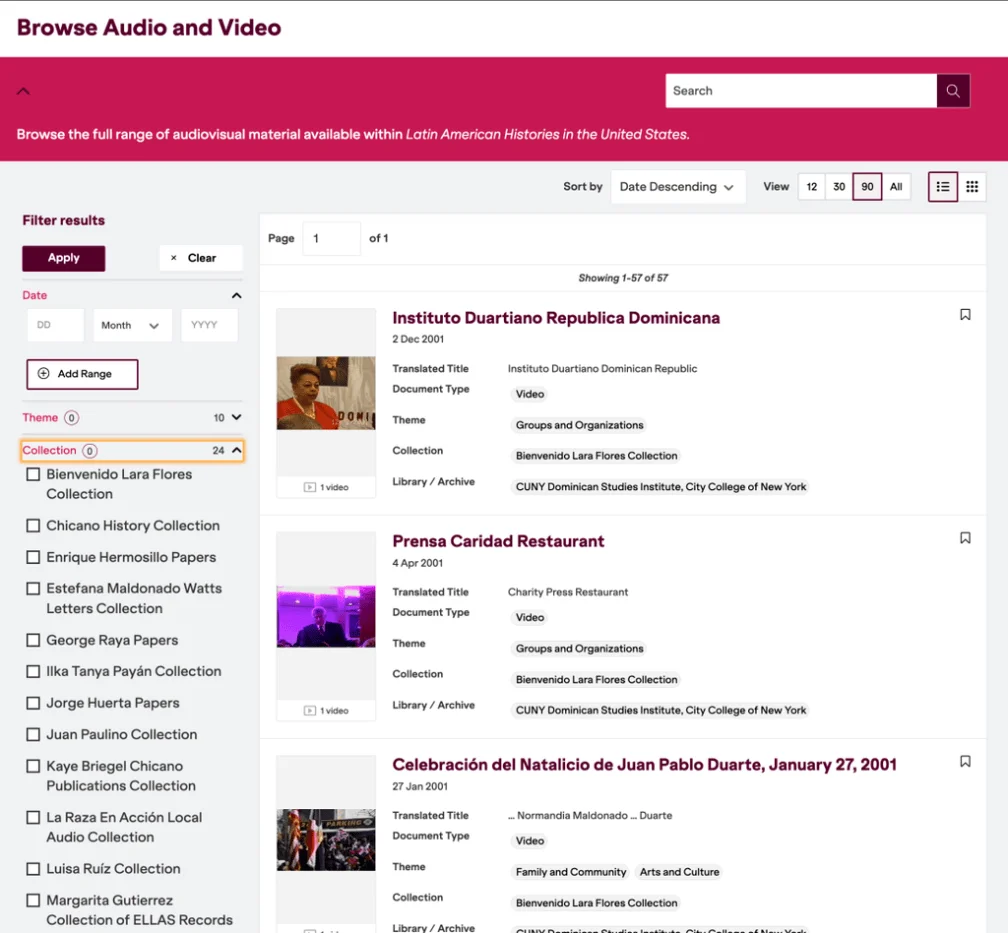Click Groups and Organizations tag on Prensa Caridad

pyautogui.click(x=579, y=648)
